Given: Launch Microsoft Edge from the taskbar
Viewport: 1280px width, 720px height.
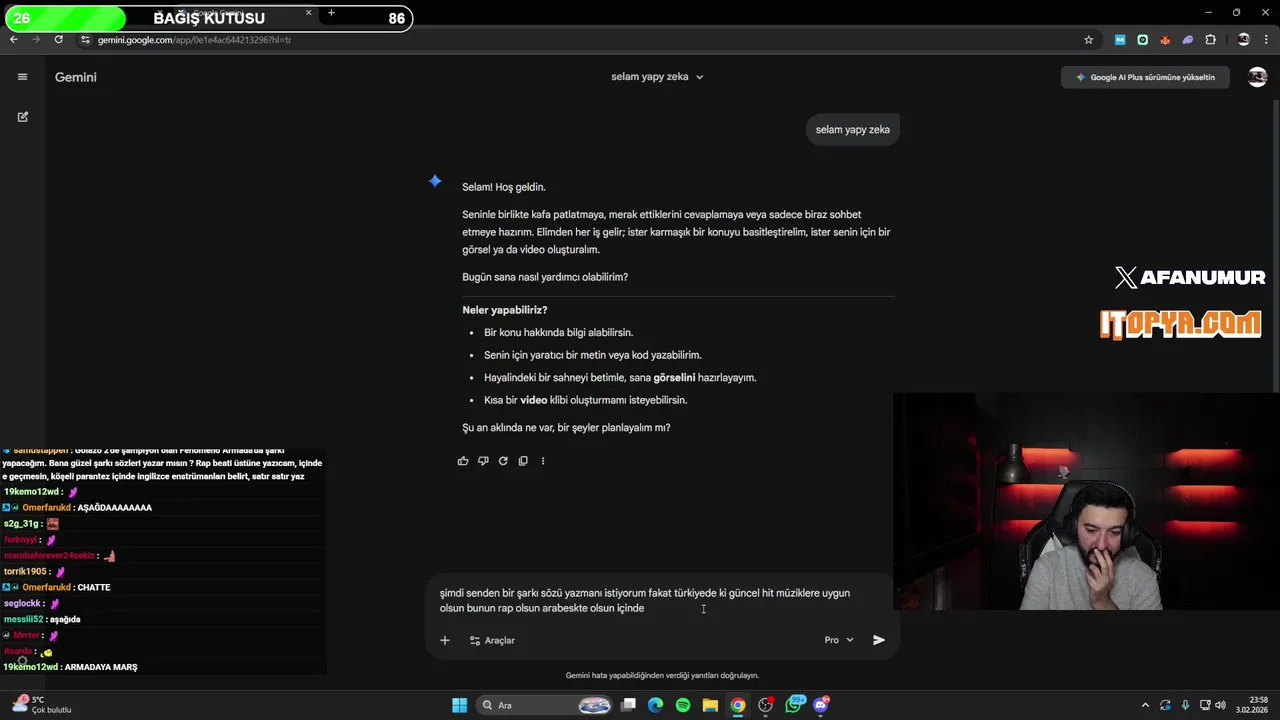Looking at the screenshot, I should click(x=655, y=705).
